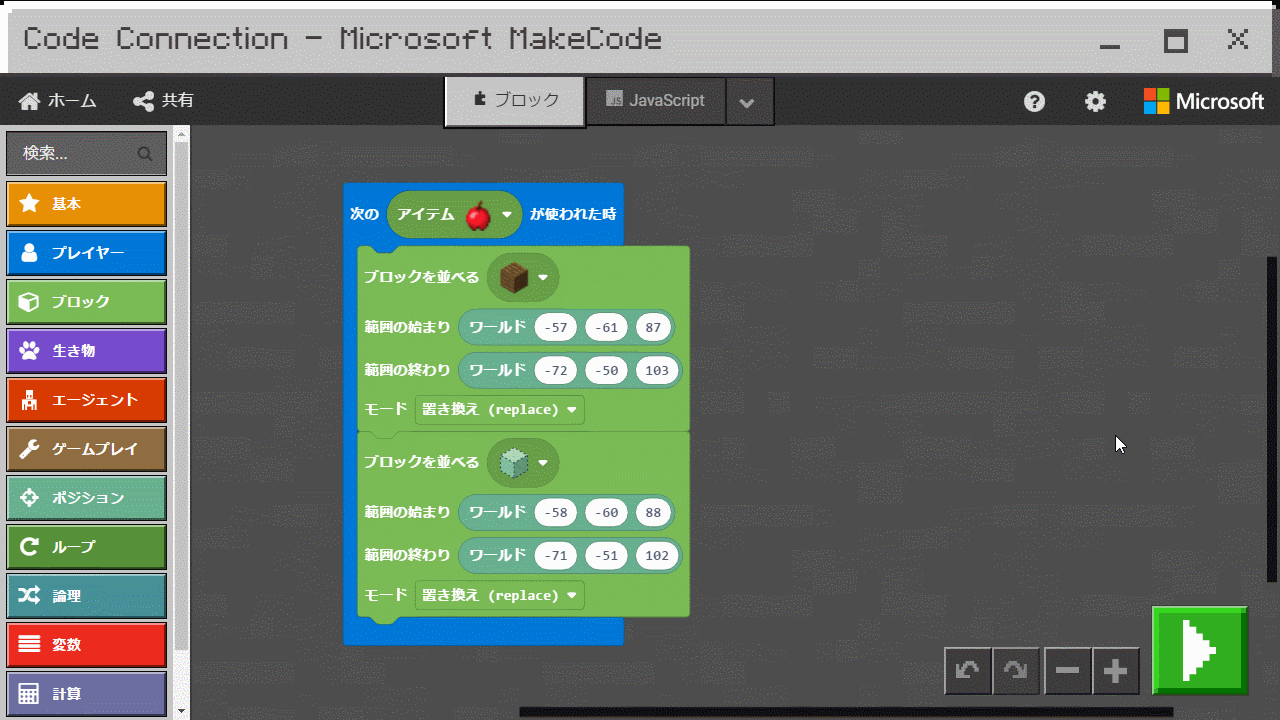Open the 論理 category

coord(86,596)
